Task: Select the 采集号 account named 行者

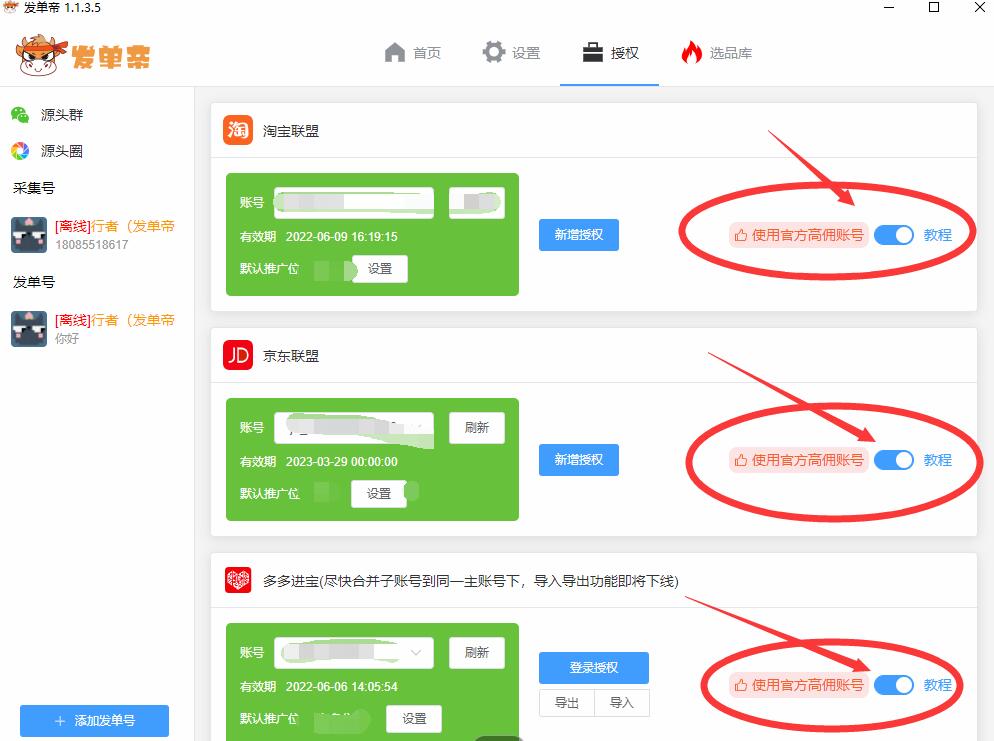Action: 95,235
